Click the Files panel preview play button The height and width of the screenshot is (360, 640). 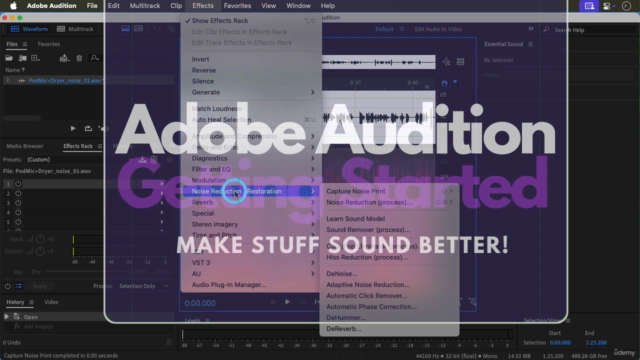pyautogui.click(x=73, y=128)
